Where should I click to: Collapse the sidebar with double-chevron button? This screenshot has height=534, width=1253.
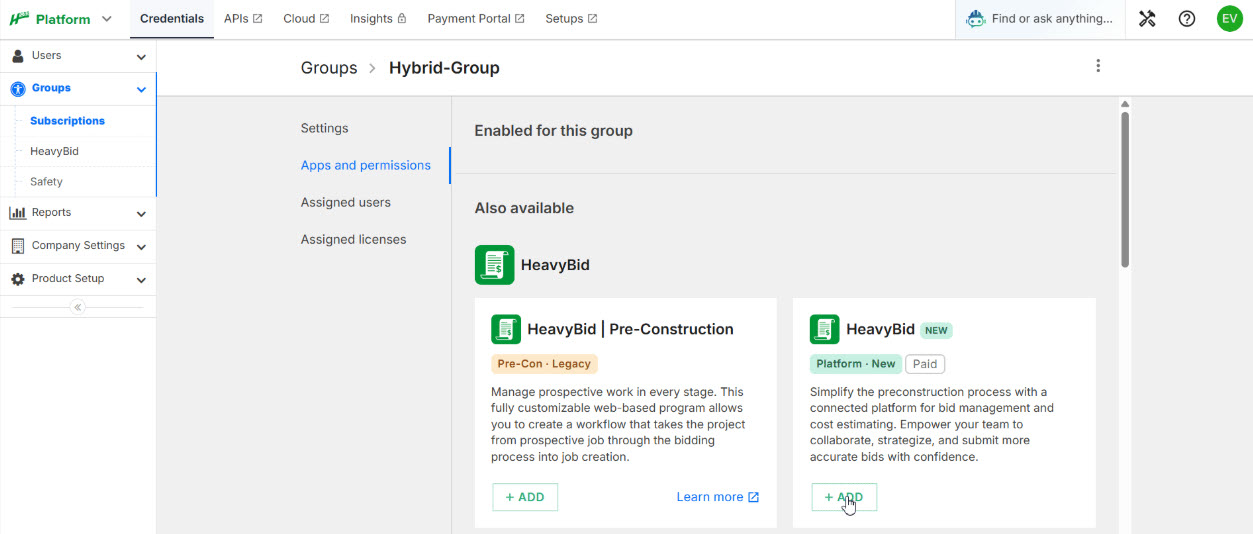[x=78, y=307]
